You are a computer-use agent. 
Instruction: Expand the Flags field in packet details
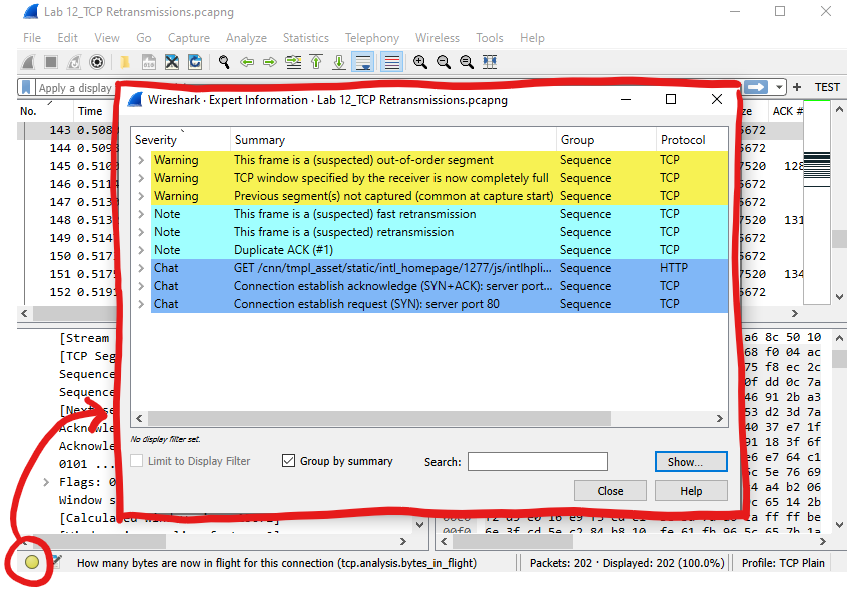click(46, 482)
